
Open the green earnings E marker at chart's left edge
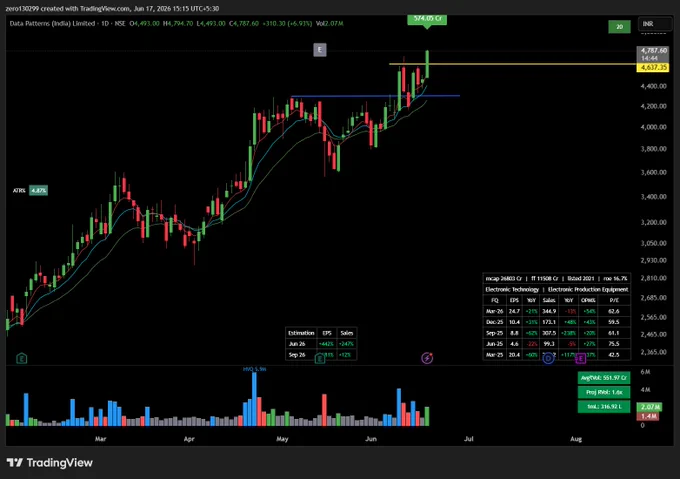pos(22,358)
